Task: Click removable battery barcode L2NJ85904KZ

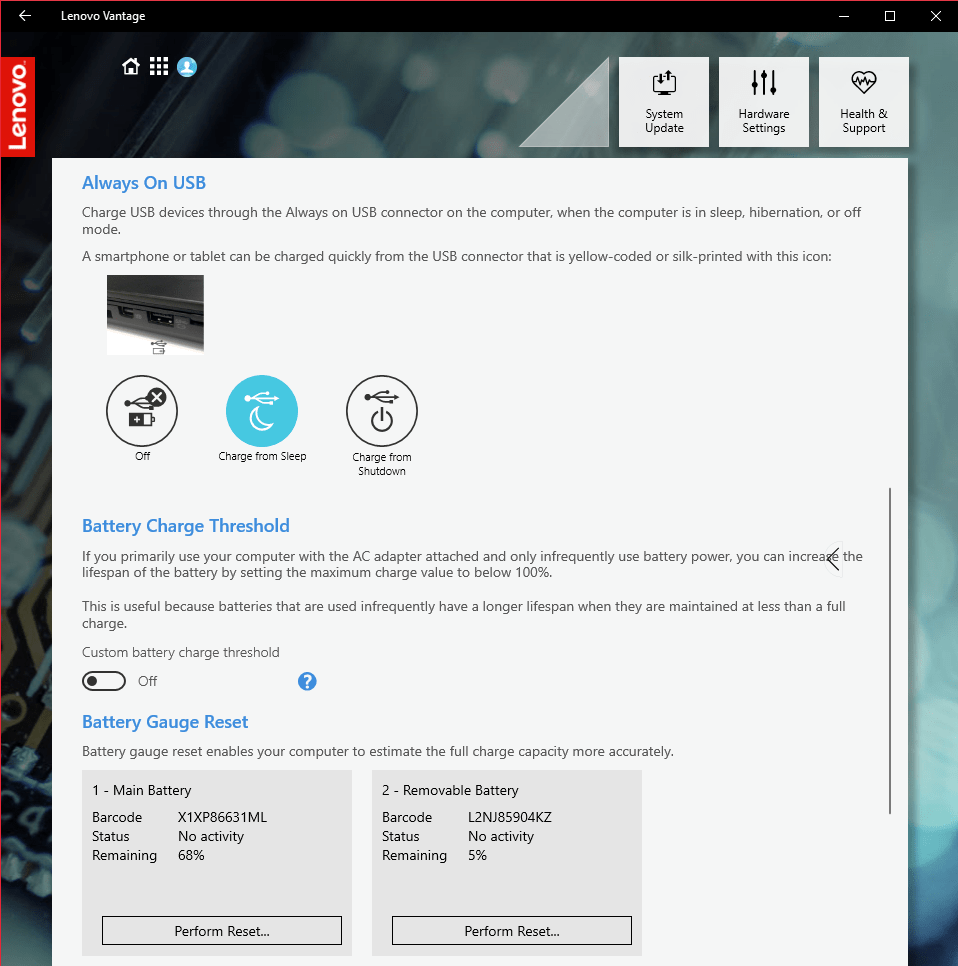Action: 509,818
